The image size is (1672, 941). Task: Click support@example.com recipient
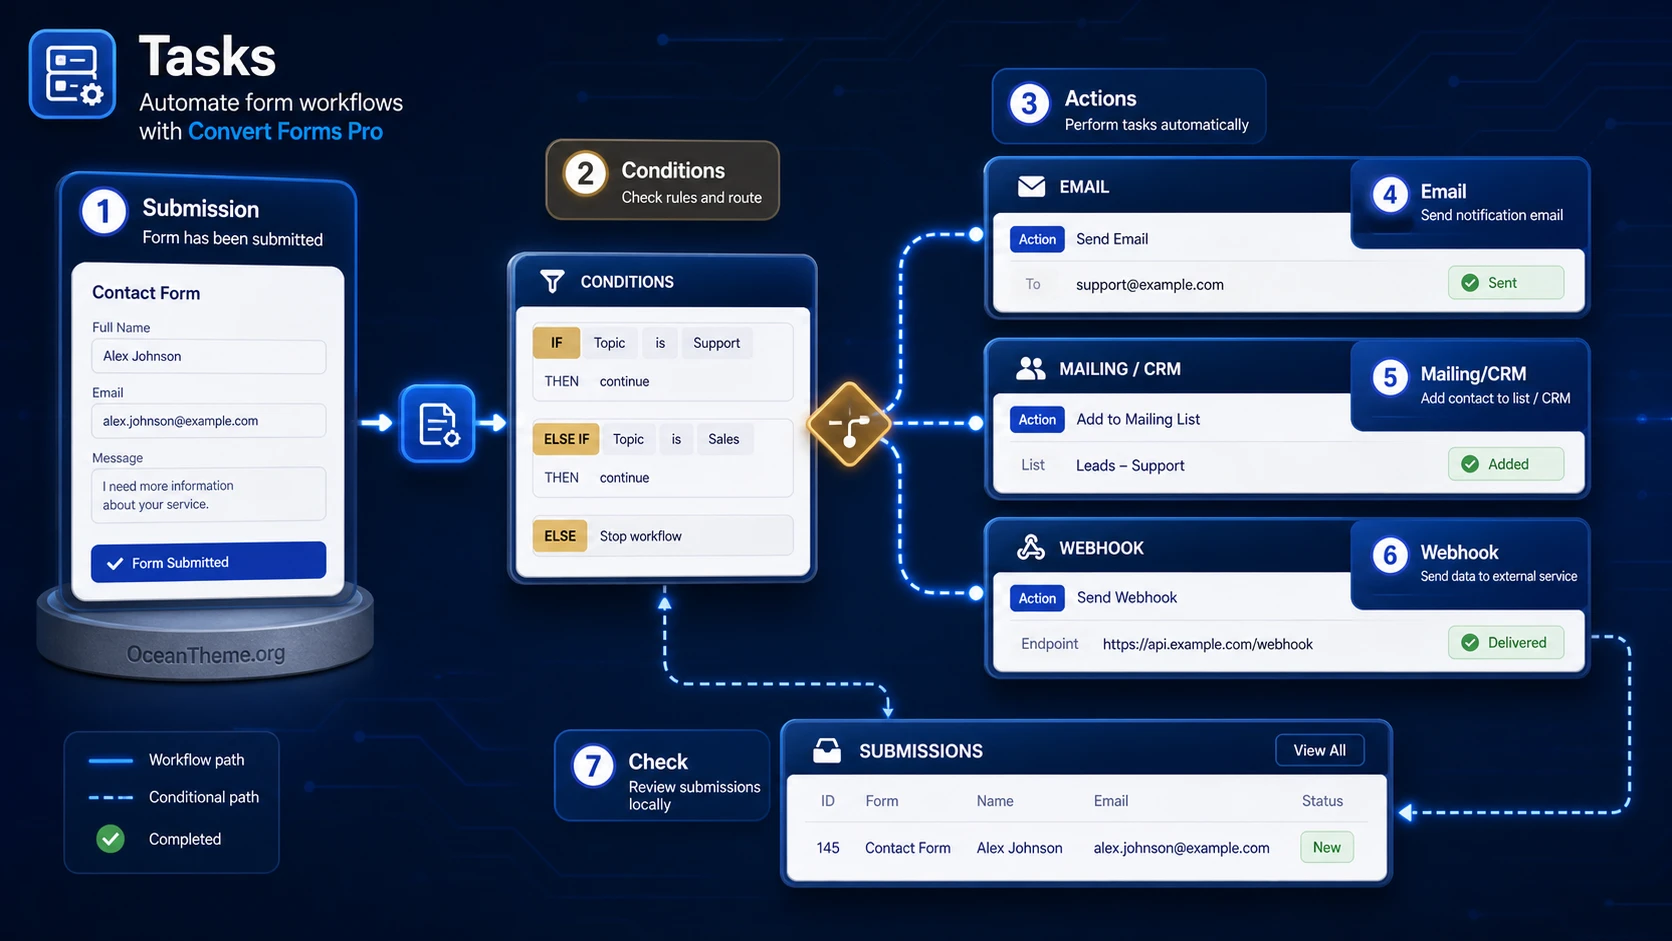[1150, 284]
